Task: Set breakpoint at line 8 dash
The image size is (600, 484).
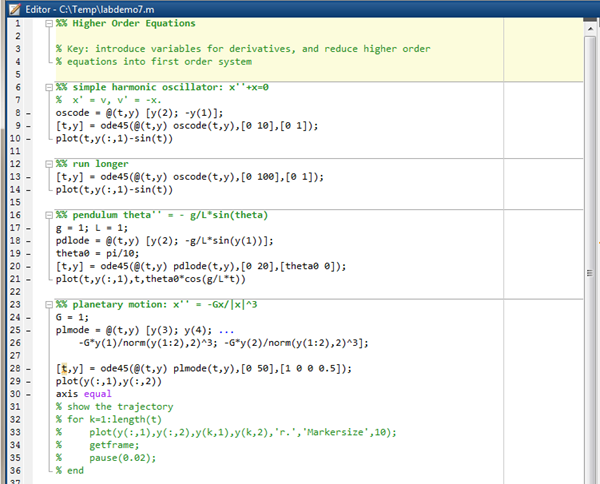Action: tap(28, 113)
